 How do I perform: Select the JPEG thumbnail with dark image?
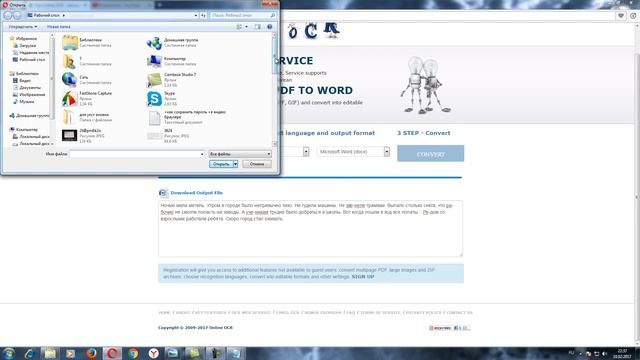82,136
